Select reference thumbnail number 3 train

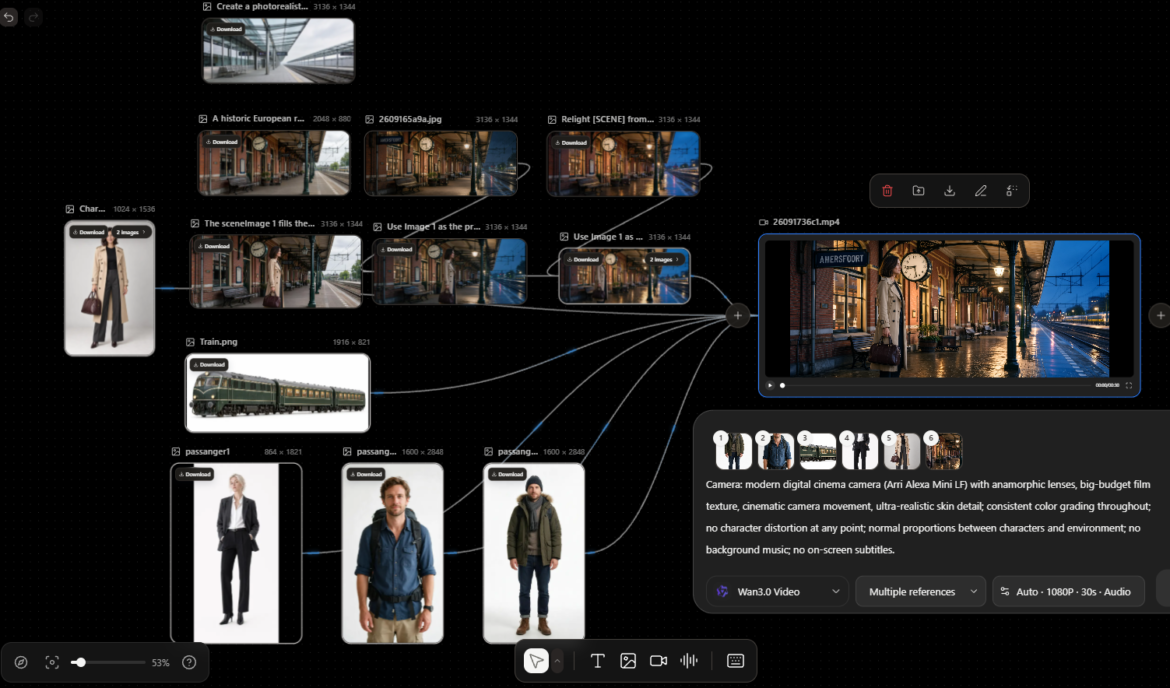coord(817,451)
